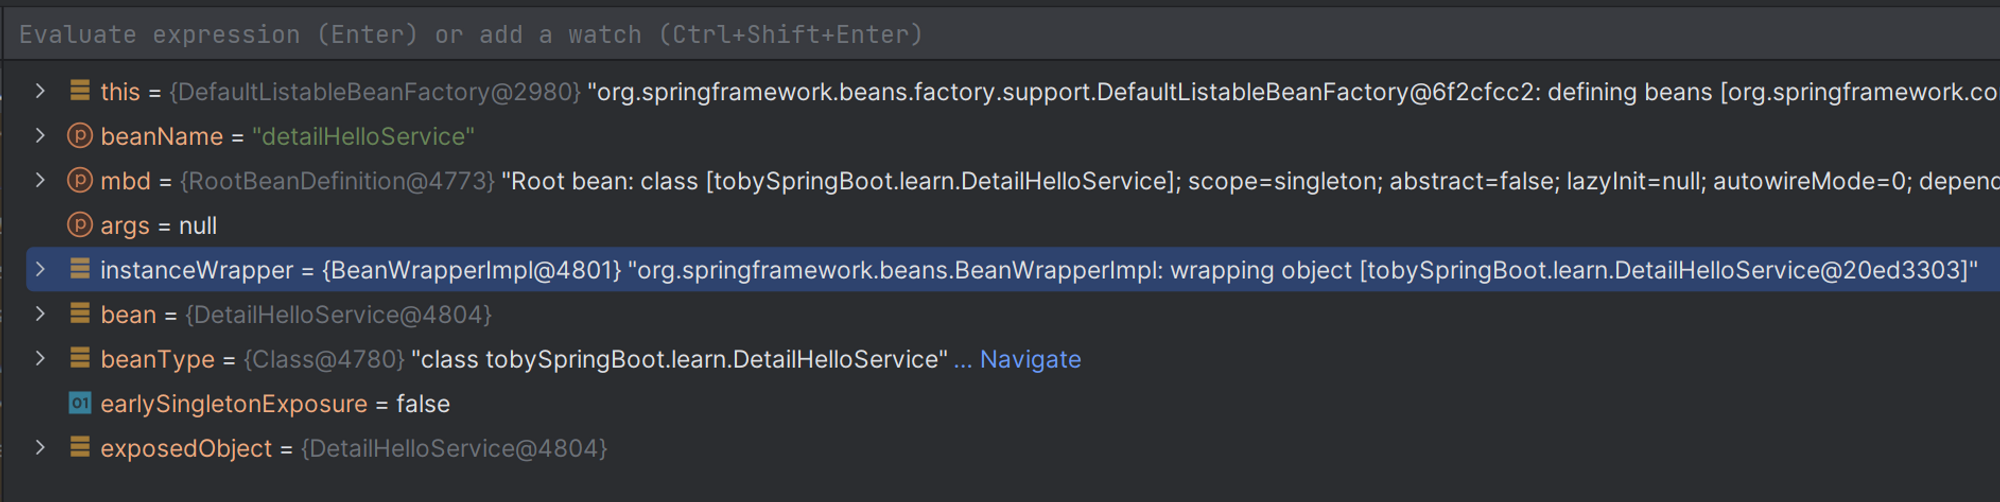2000x502 pixels.
Task: Select the 'this' variable name
Action: point(120,92)
